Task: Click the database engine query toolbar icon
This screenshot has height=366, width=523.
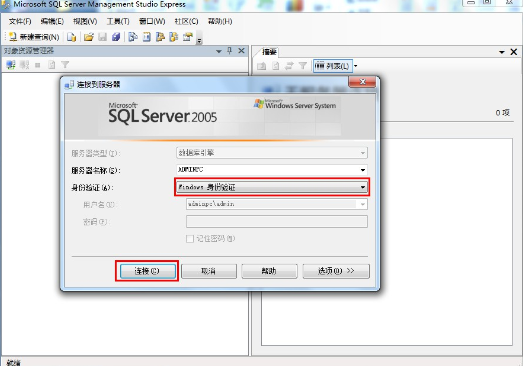Action: (x=133, y=37)
